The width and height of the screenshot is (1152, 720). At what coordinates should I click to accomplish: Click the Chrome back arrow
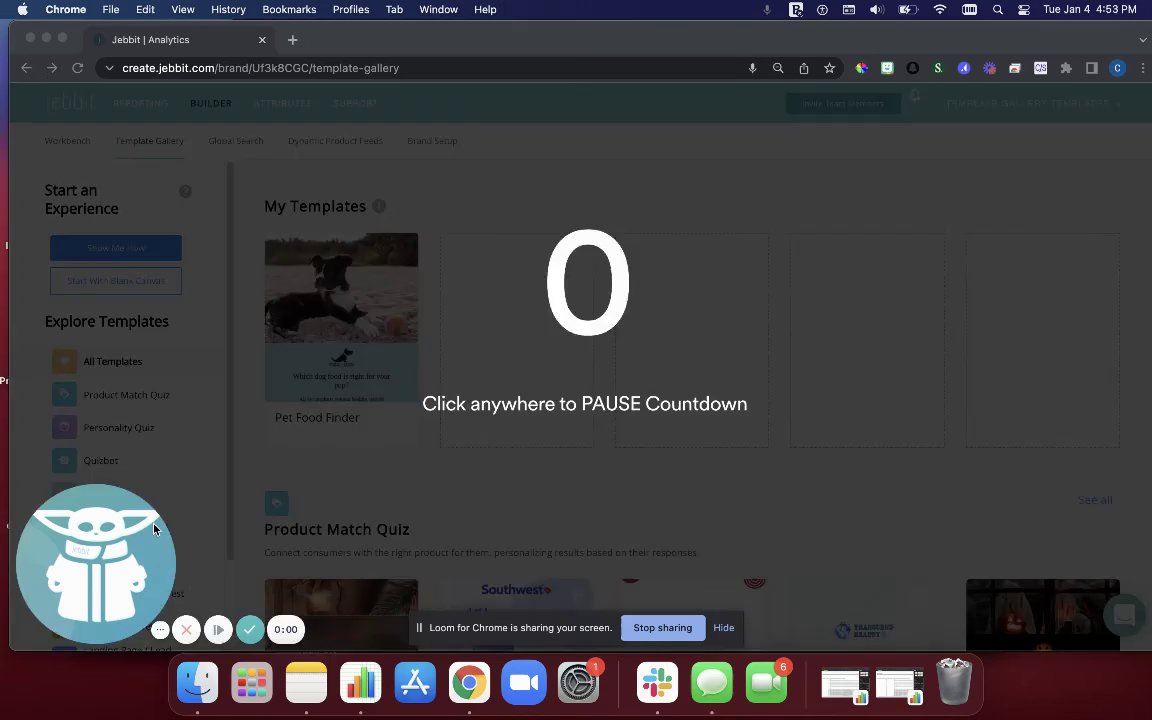[26, 68]
